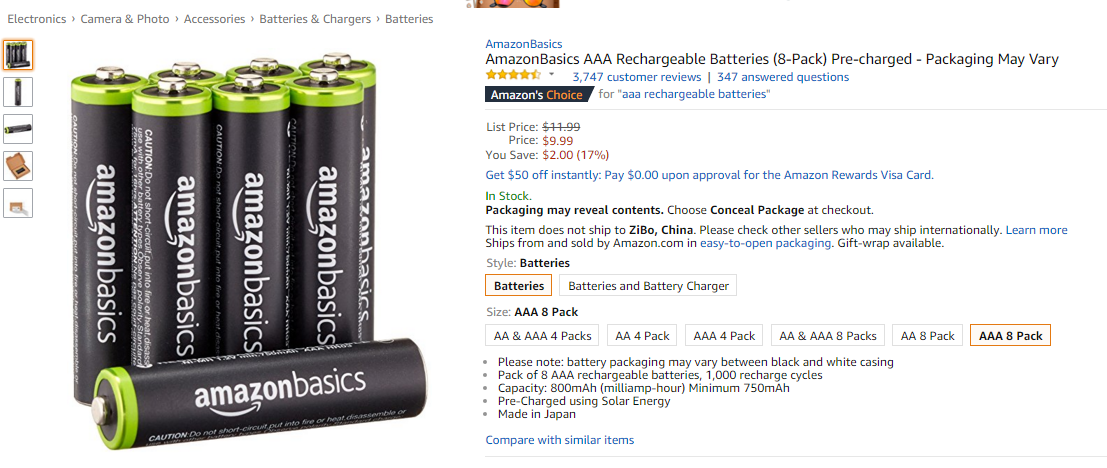Select the first product thumbnail of eight batteries
This screenshot has height=468, width=1107.
point(18,54)
